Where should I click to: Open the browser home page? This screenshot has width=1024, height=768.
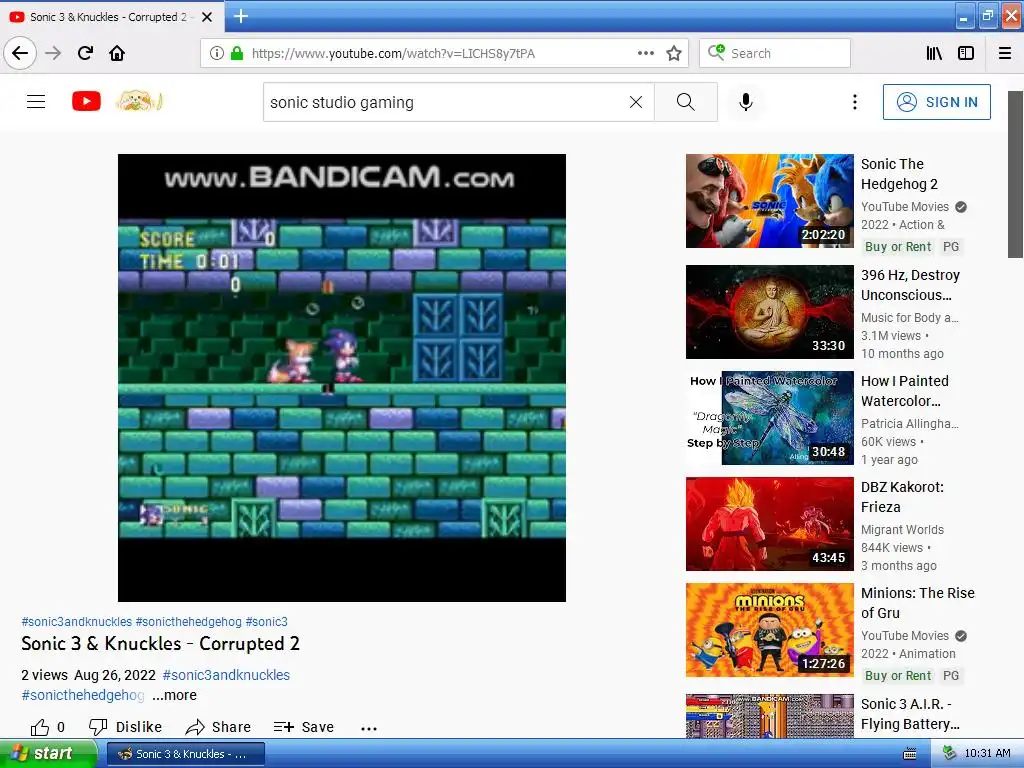click(117, 53)
